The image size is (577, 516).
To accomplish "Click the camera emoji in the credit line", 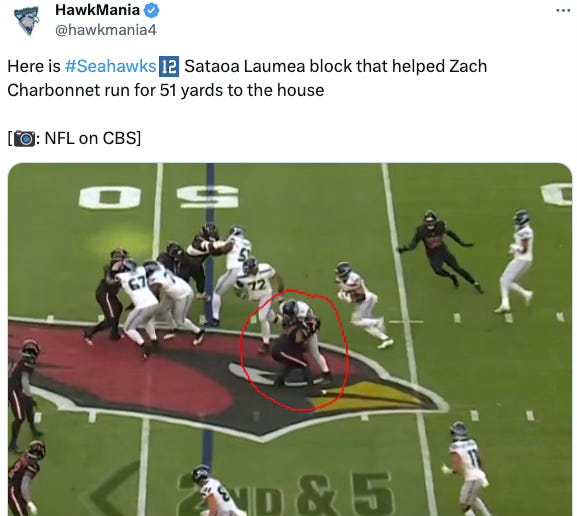I will (25, 139).
